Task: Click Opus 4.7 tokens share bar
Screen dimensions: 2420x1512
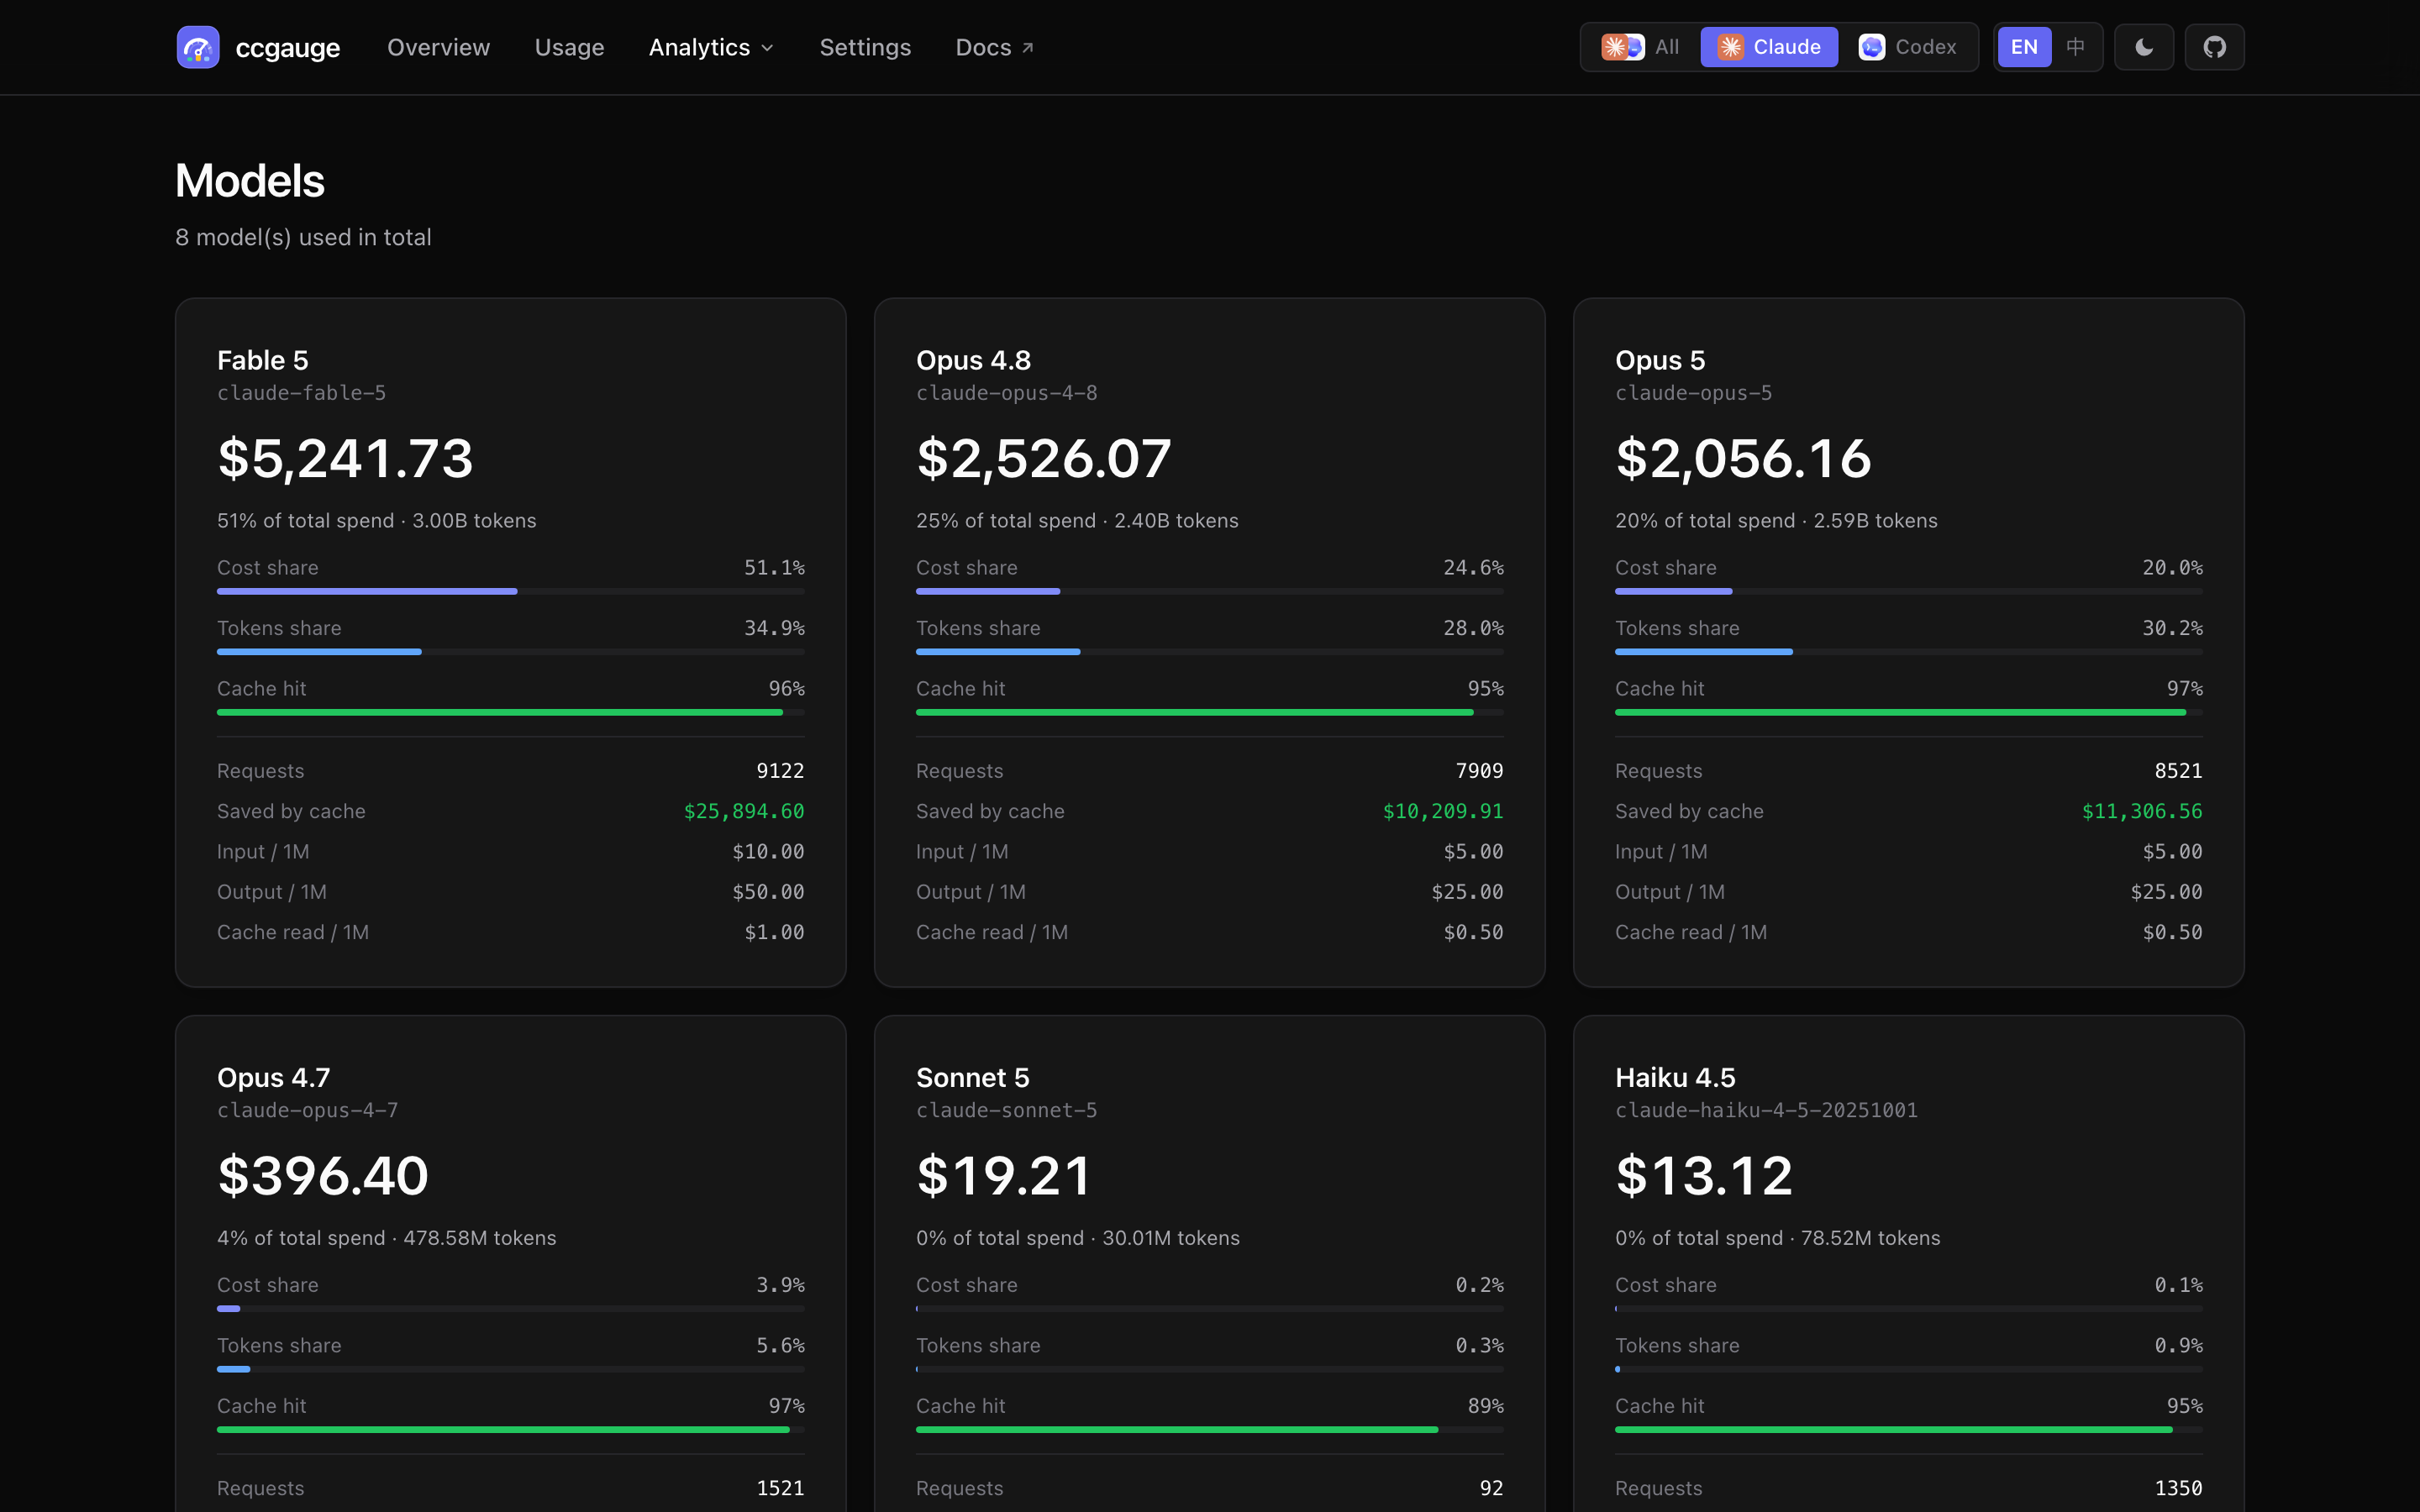Action: click(x=511, y=1369)
